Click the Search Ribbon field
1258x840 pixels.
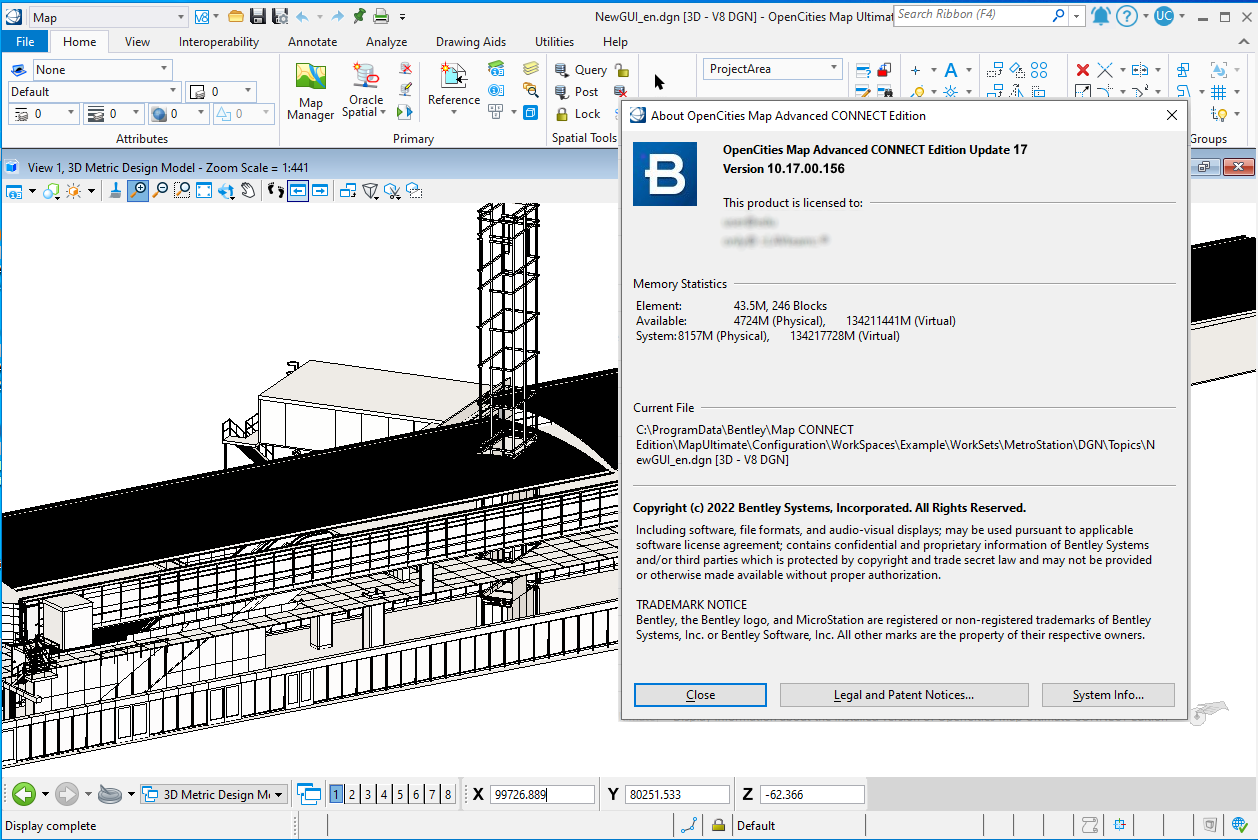[981, 16]
